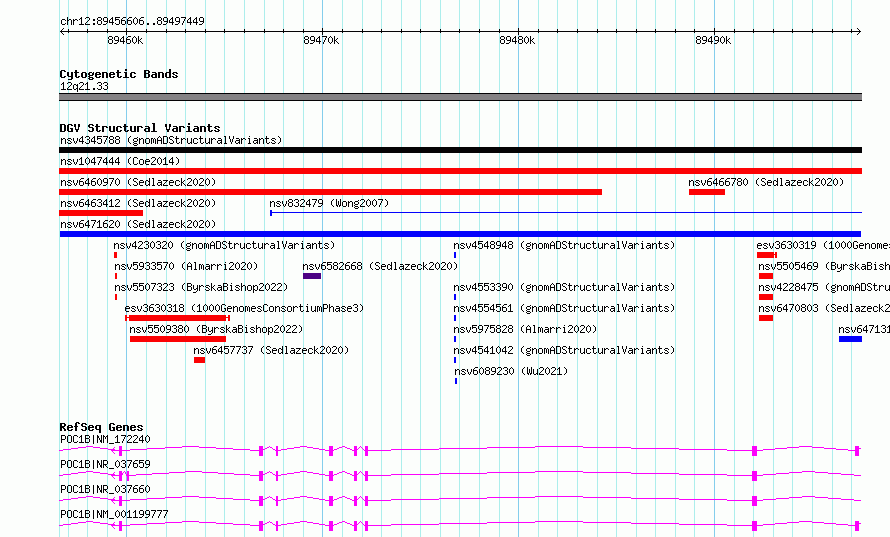Image resolution: width=890 pixels, height=537 pixels.
Task: Open nsv6470803 Sedlazeck label at right
Action: (824, 308)
